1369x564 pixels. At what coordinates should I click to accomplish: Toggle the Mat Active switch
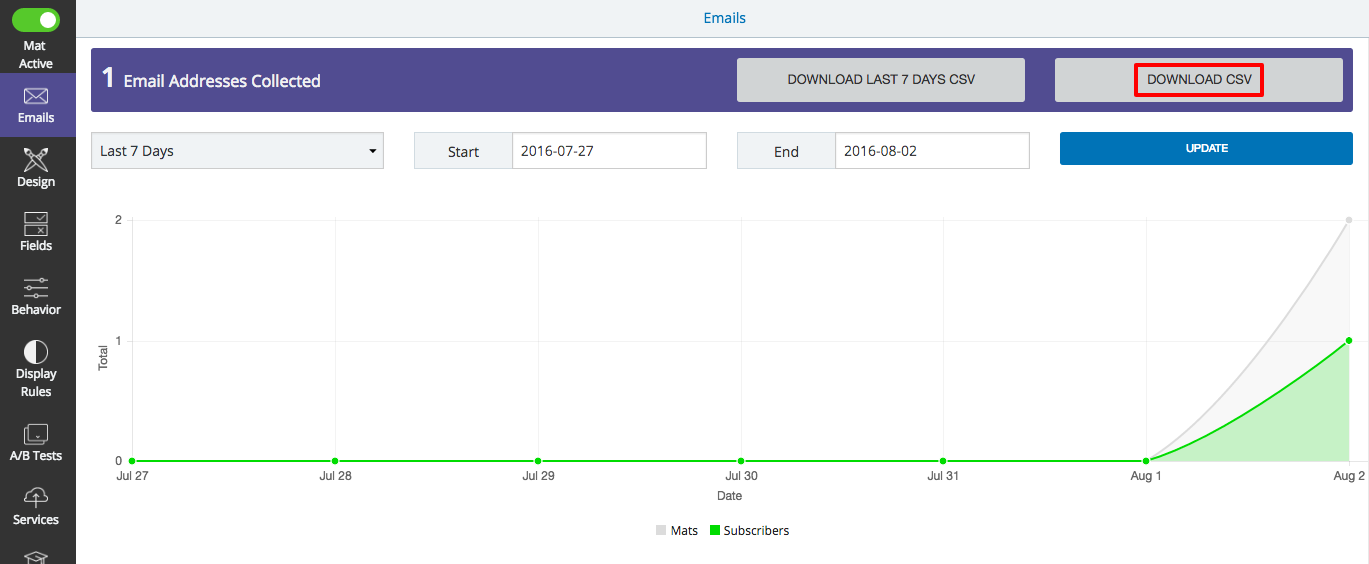click(x=36, y=20)
